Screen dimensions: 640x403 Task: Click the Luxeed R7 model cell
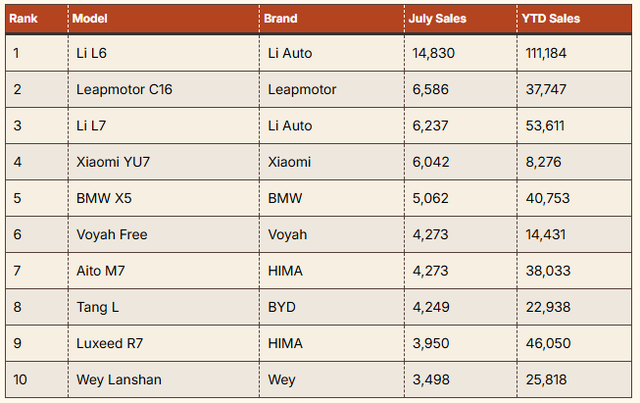click(x=111, y=343)
